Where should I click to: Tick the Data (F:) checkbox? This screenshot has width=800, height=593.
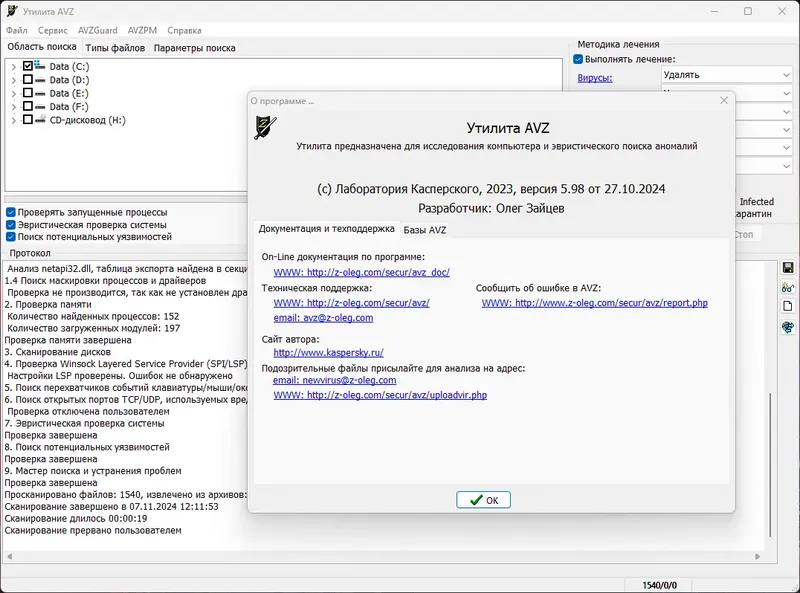(28, 106)
